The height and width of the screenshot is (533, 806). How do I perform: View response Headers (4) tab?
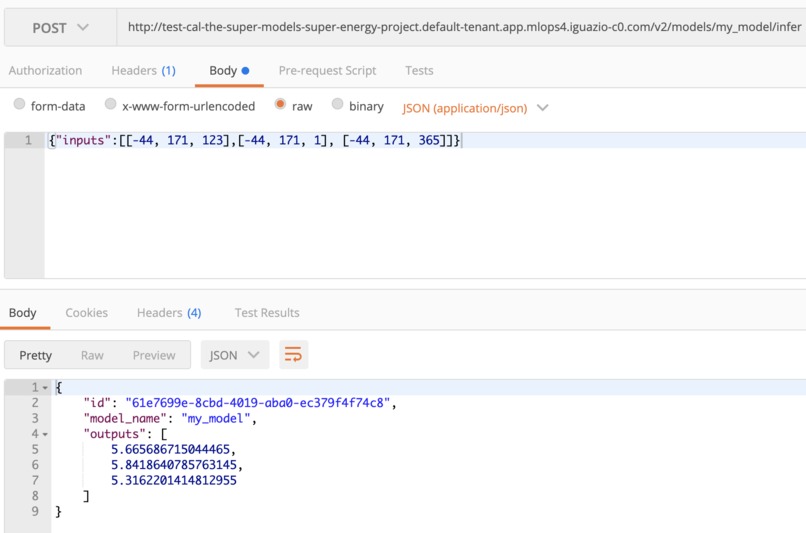(169, 313)
